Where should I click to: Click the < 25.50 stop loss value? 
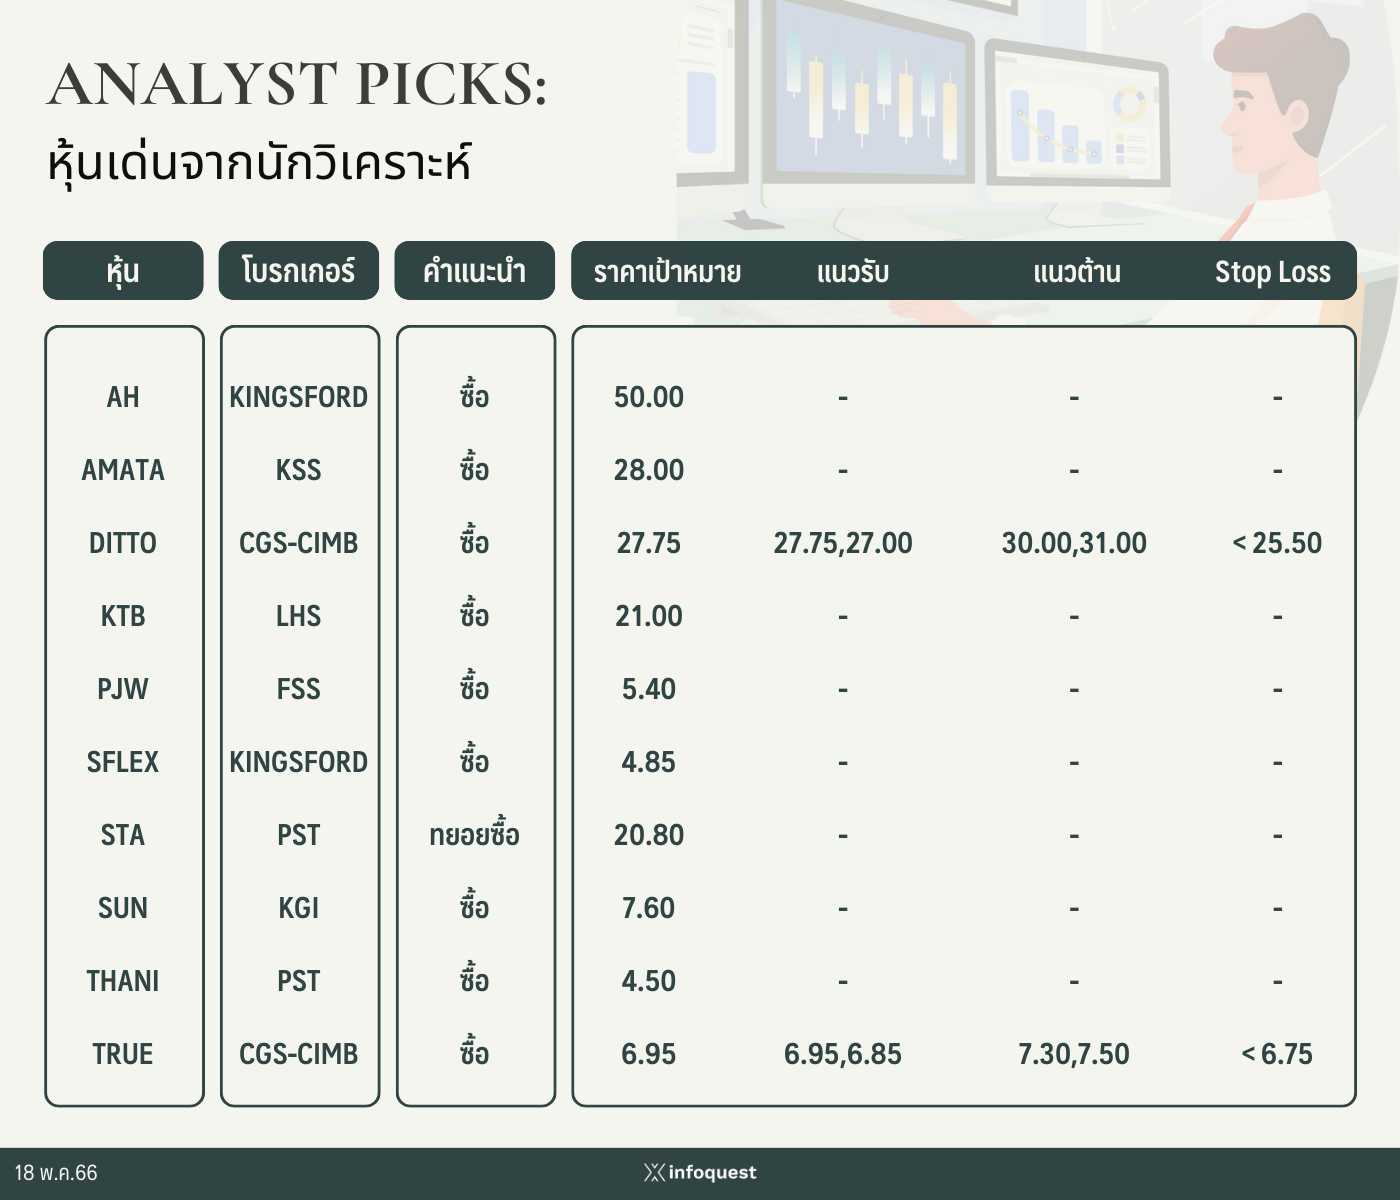point(1277,543)
